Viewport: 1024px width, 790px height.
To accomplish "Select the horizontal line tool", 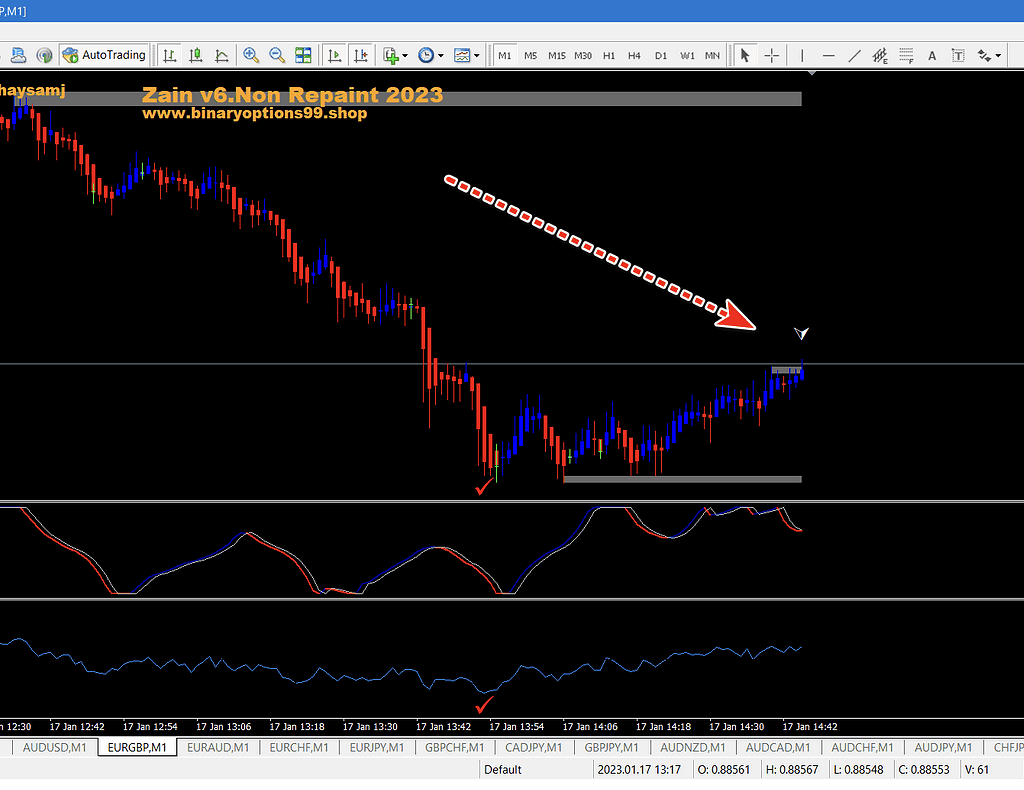I will [x=828, y=55].
